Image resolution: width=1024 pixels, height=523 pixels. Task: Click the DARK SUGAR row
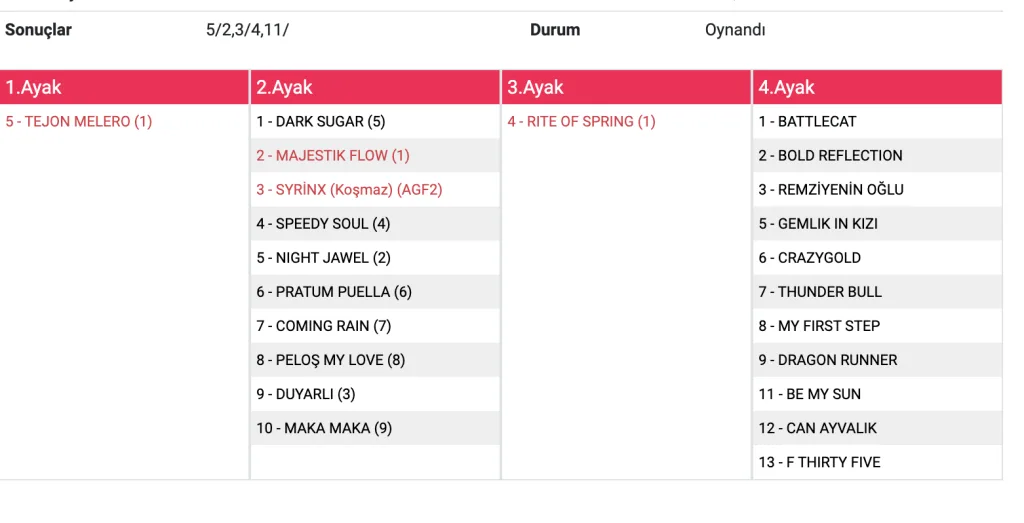[320, 122]
